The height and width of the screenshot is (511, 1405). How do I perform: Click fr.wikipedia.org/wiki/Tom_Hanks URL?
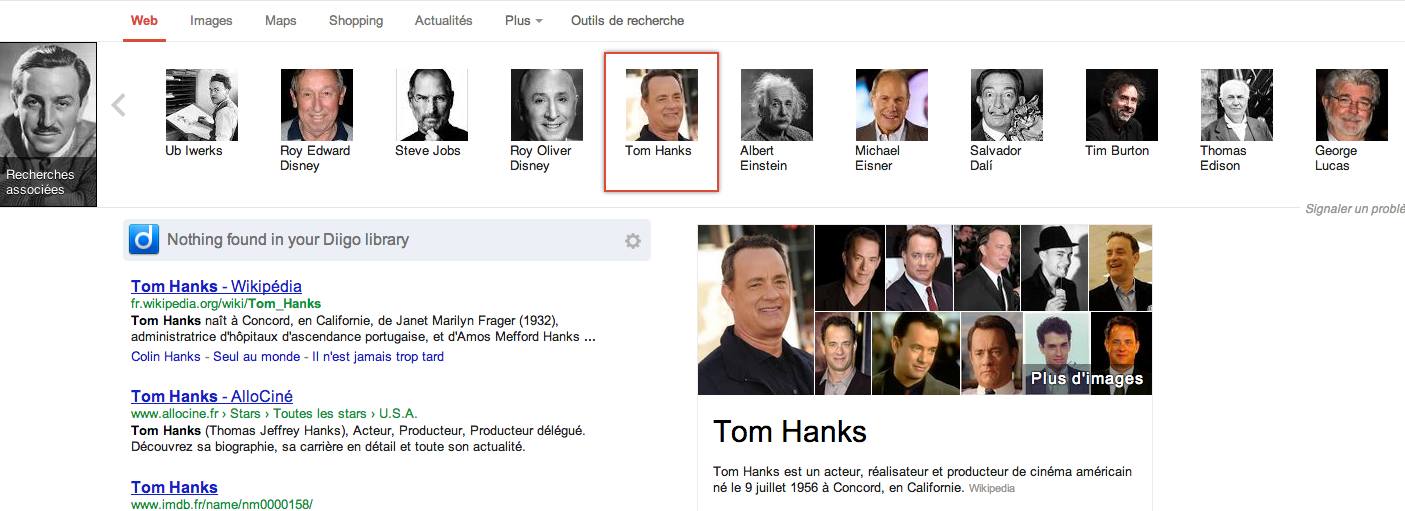point(226,304)
